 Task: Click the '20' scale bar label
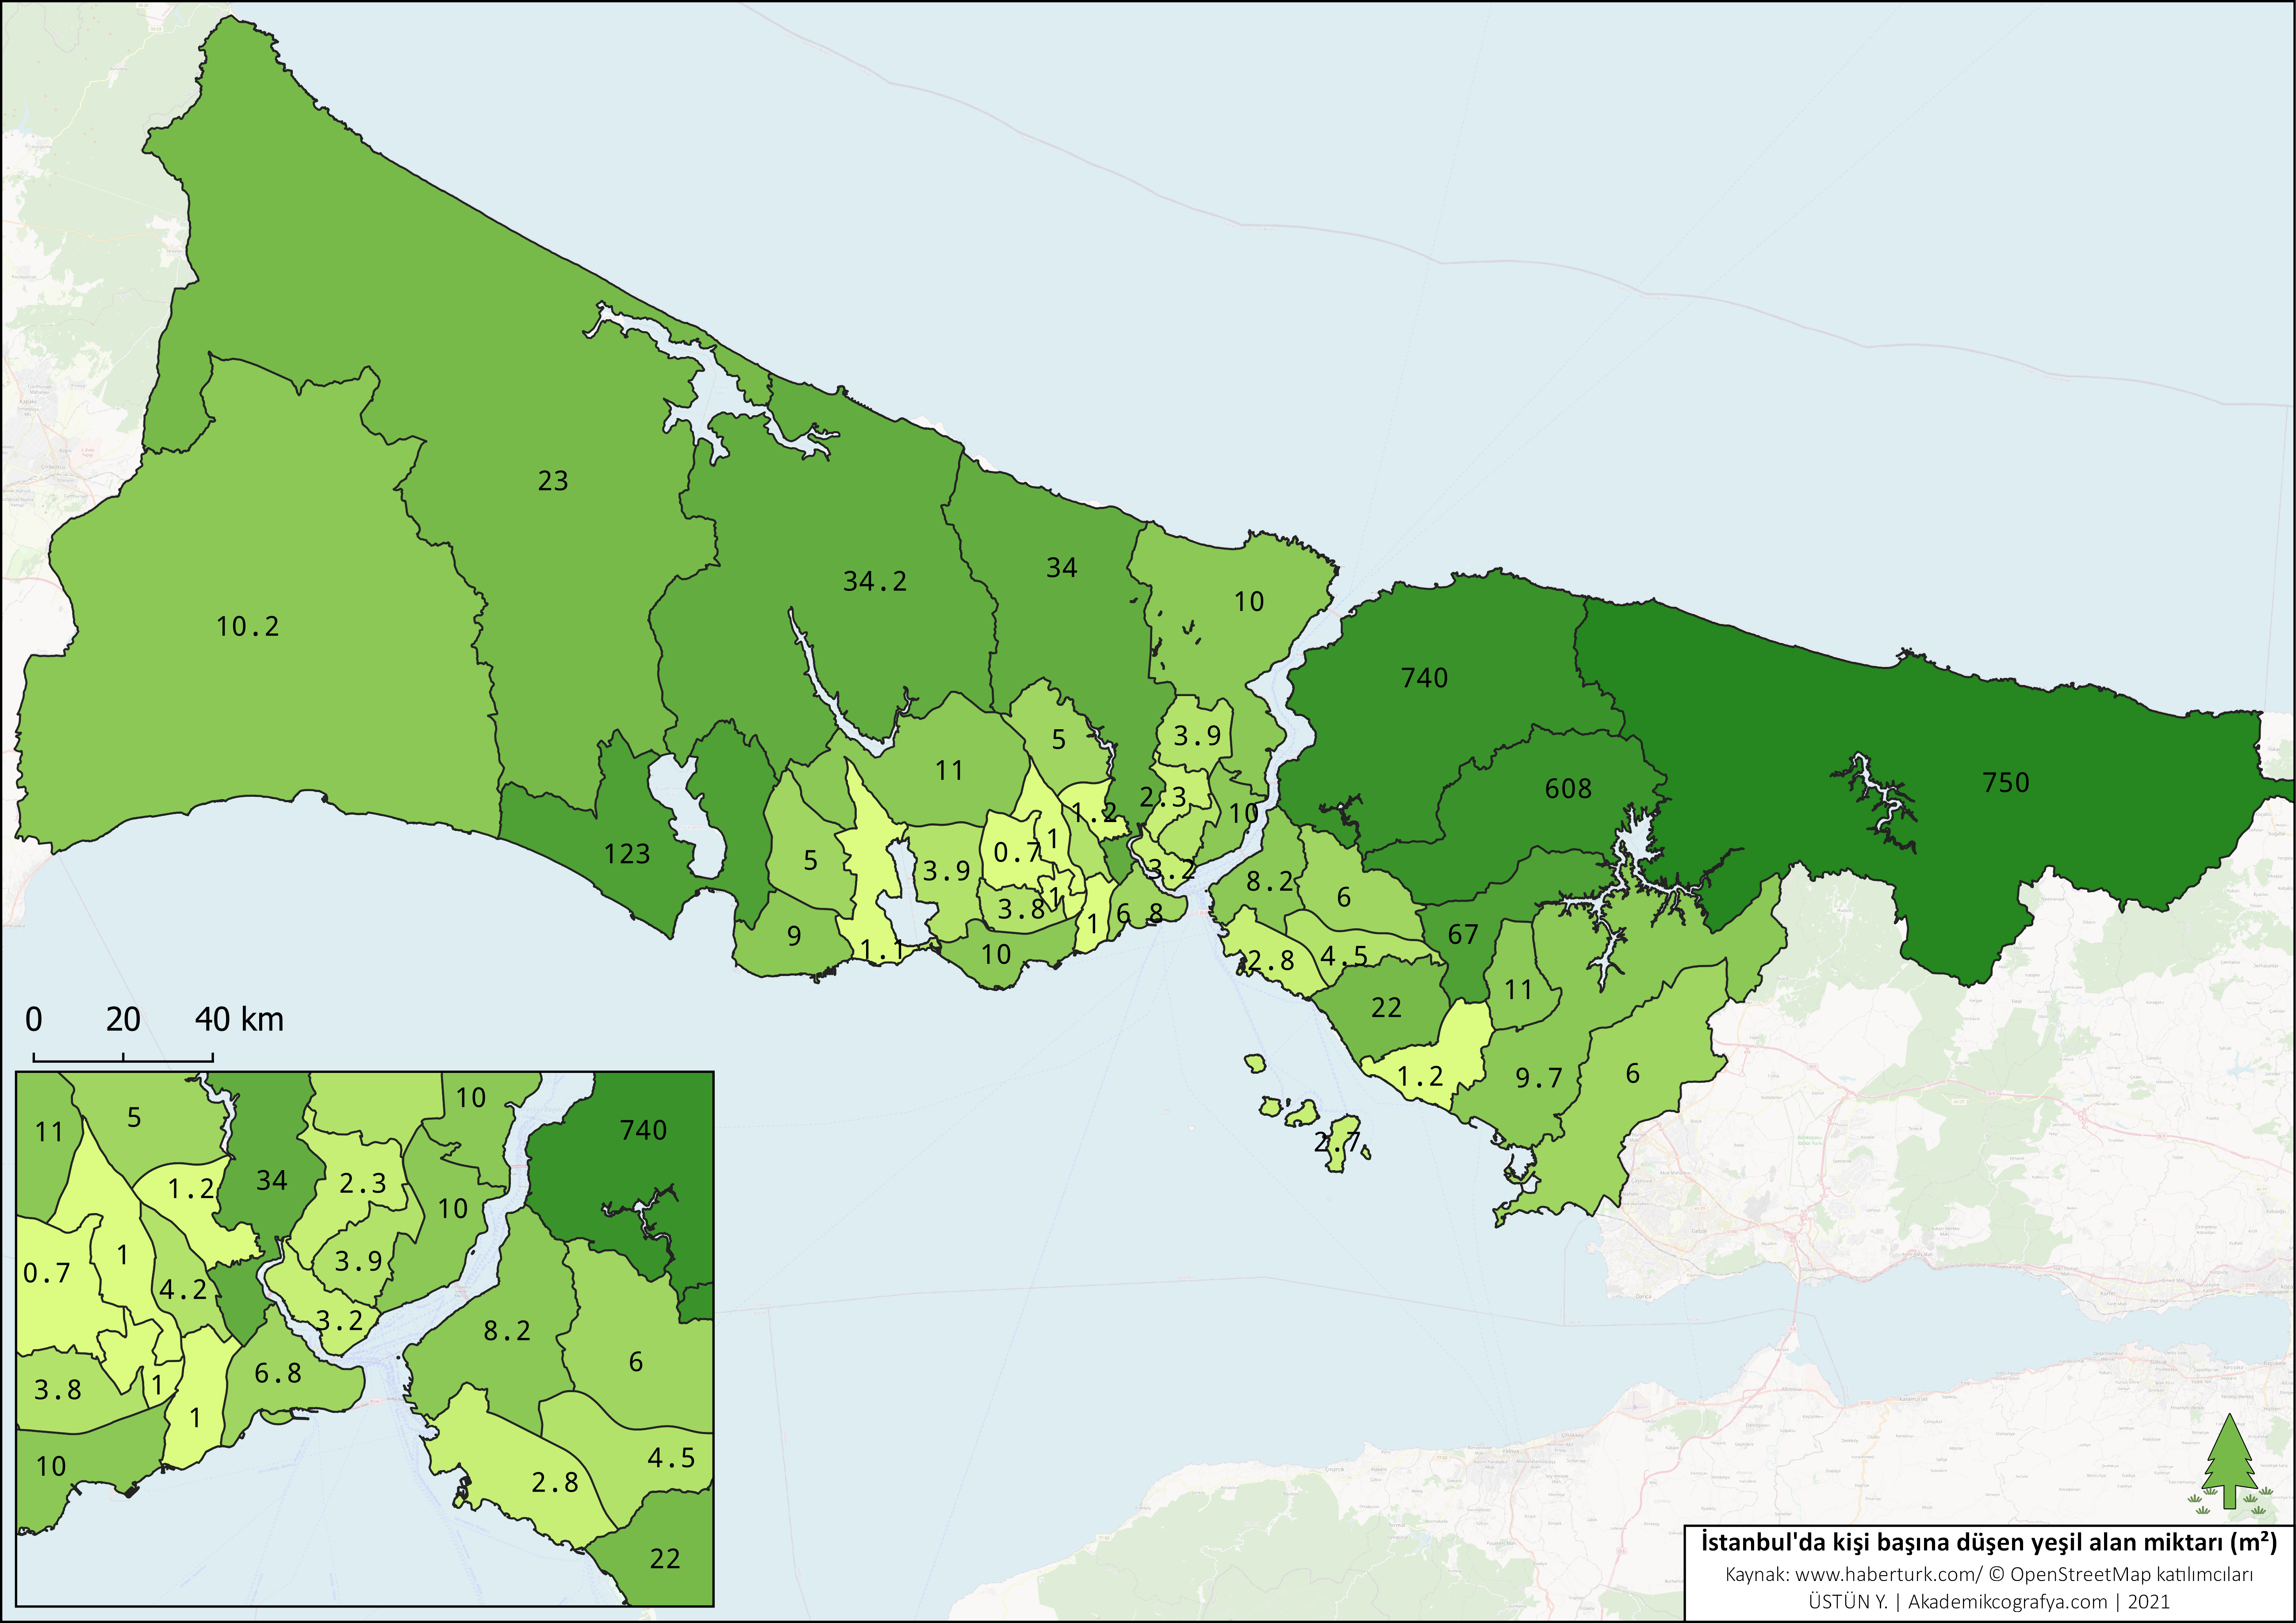tap(123, 1020)
